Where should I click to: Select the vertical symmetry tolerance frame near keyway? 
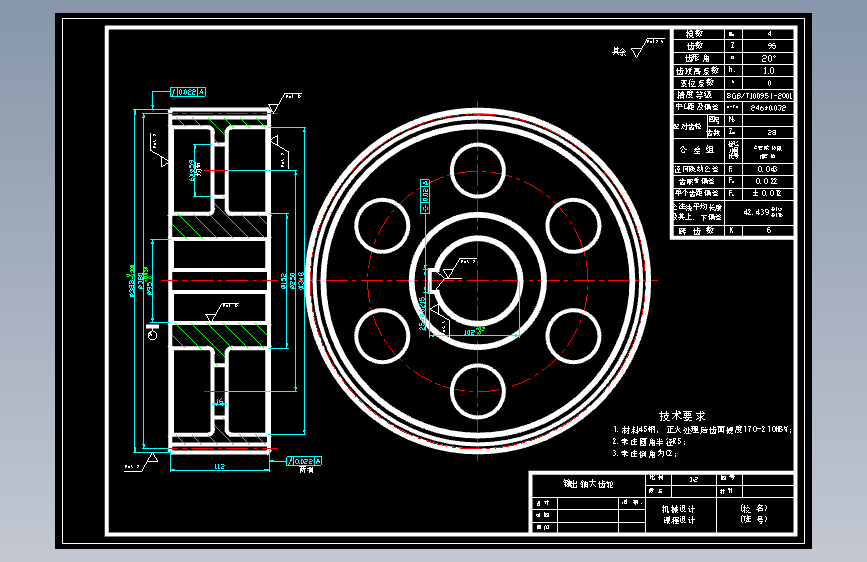(425, 196)
